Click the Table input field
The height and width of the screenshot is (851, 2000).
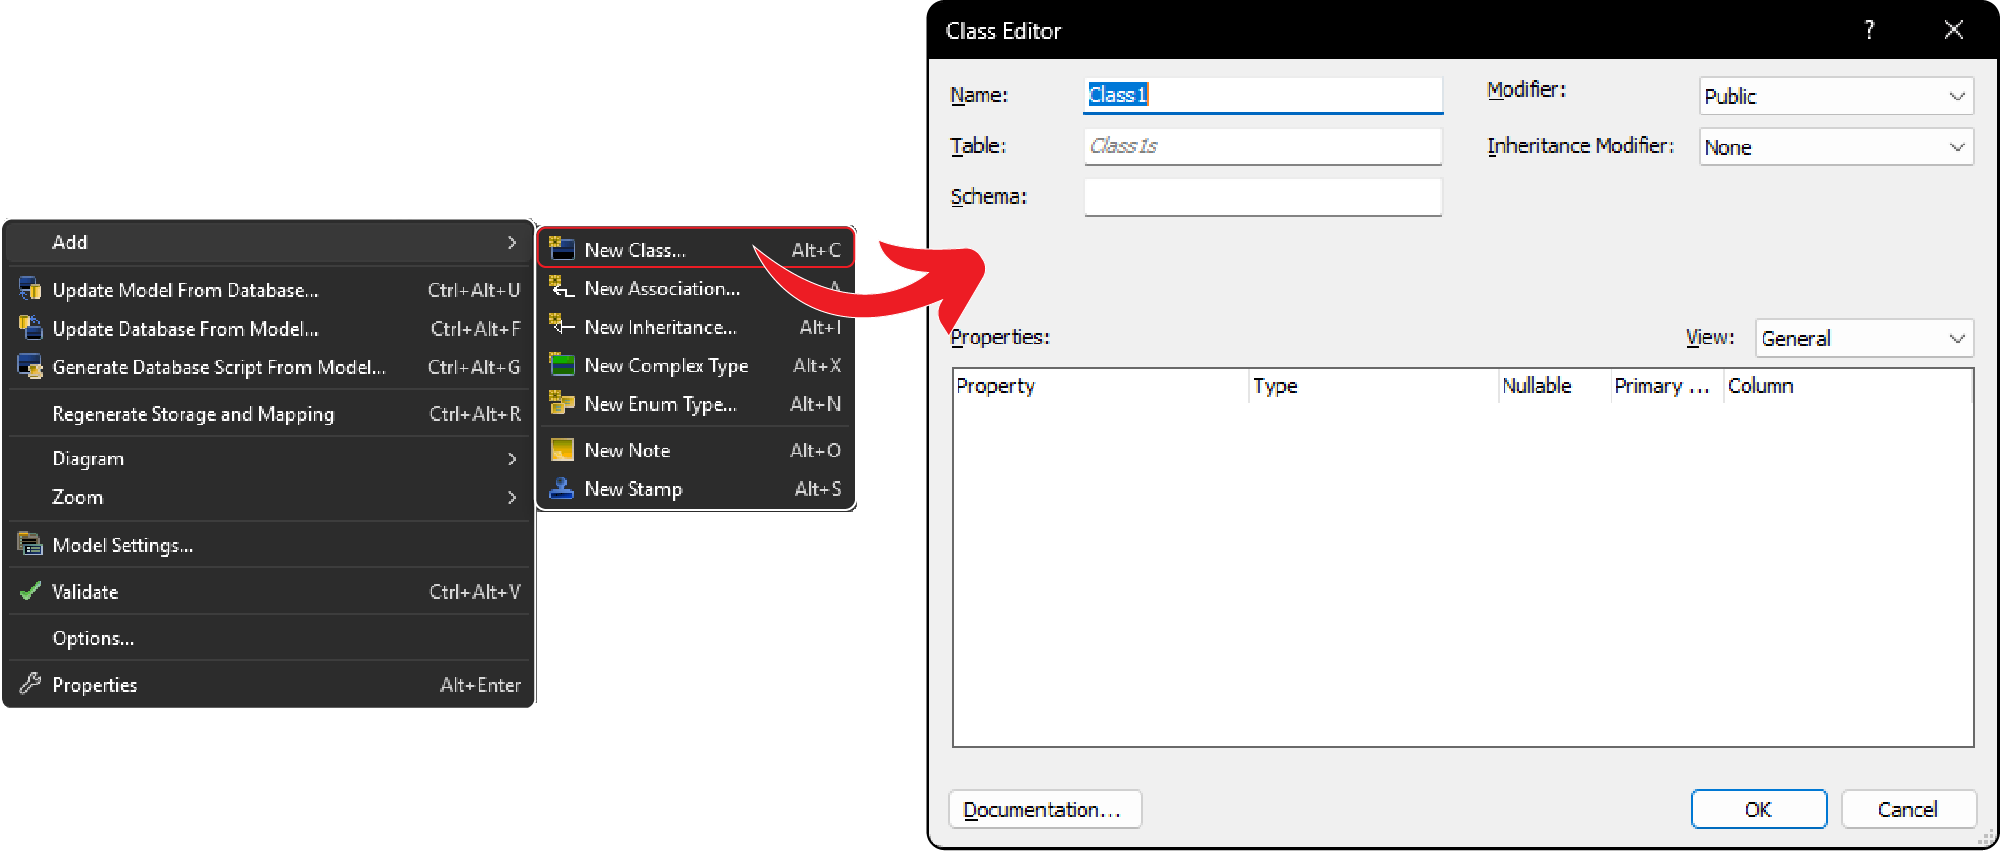point(1263,146)
